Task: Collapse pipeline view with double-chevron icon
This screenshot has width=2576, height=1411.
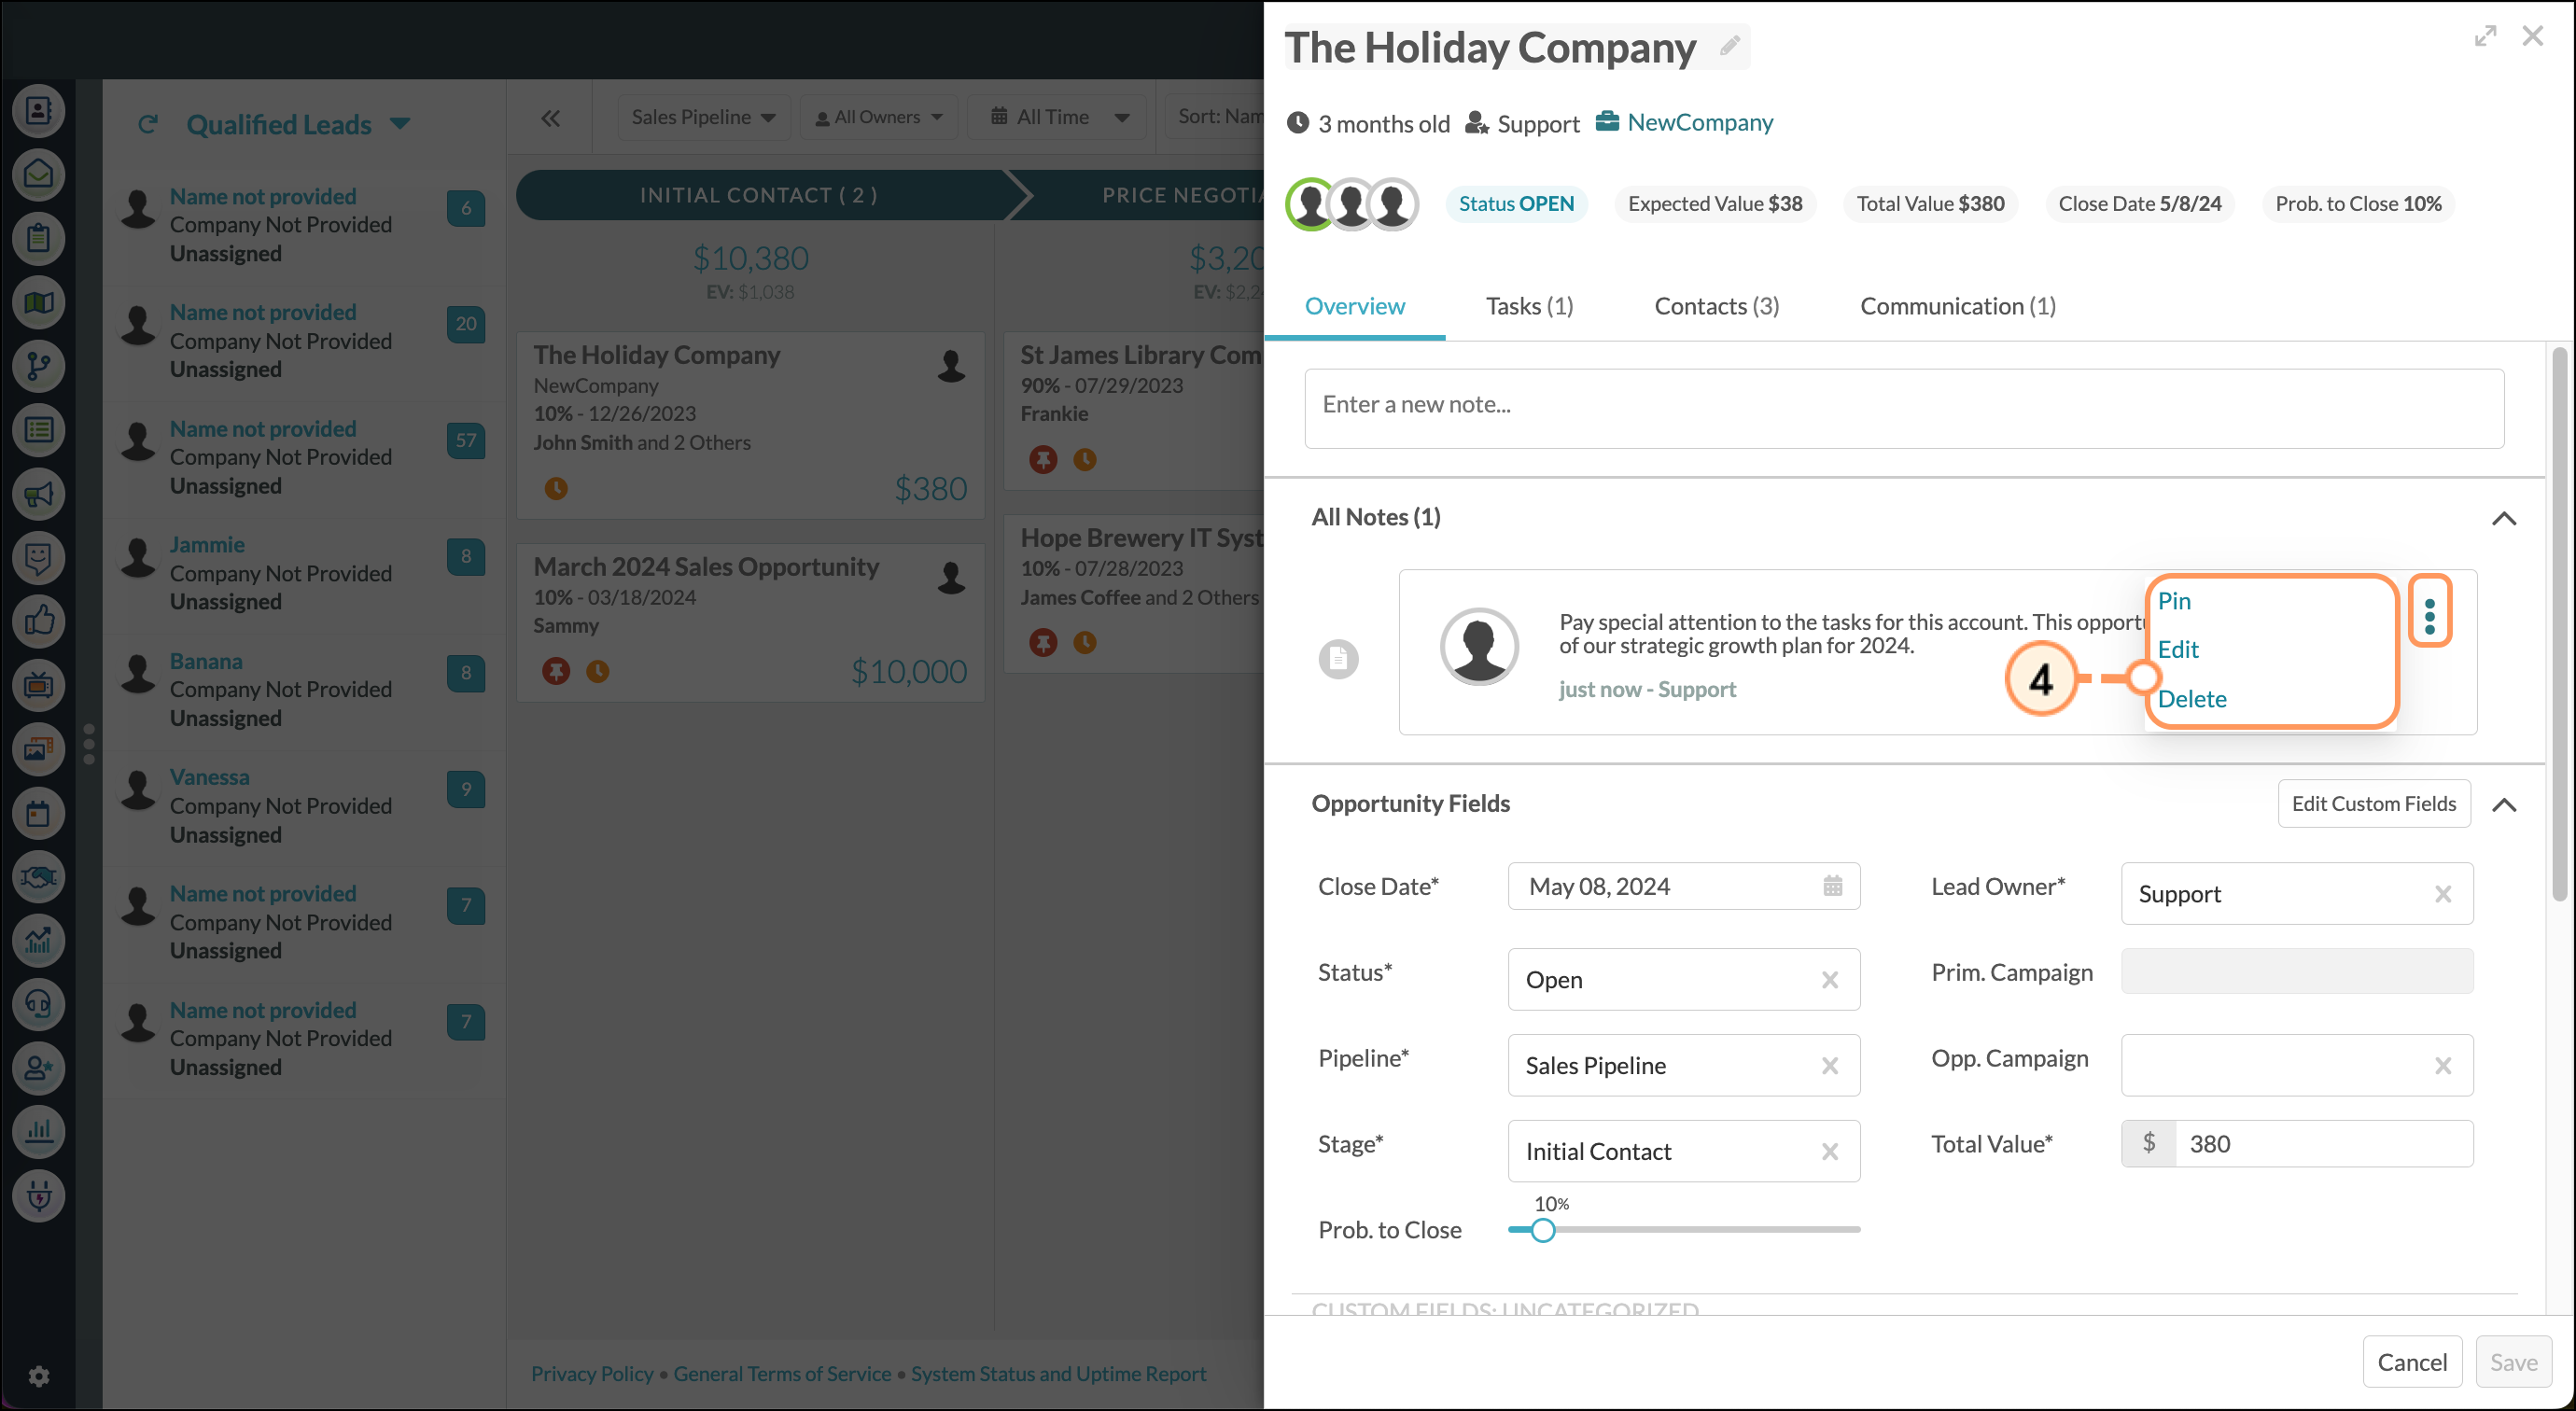Action: click(550, 118)
